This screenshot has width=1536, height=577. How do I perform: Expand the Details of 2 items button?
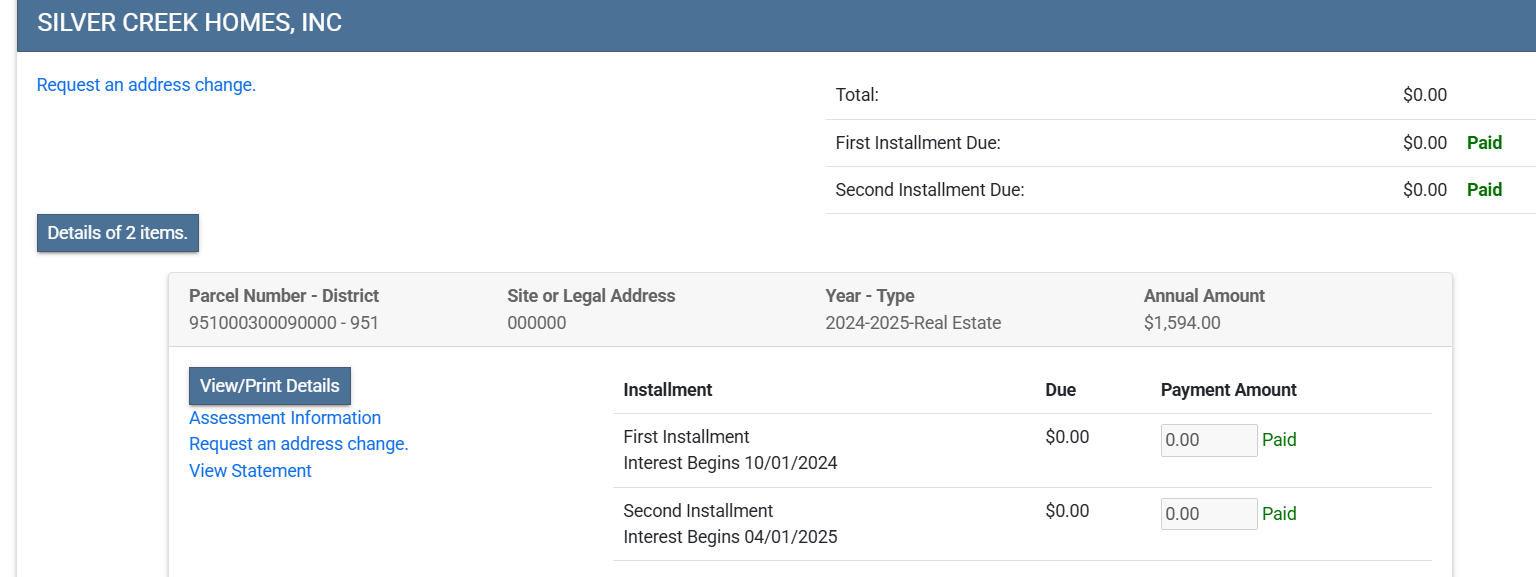(x=117, y=233)
